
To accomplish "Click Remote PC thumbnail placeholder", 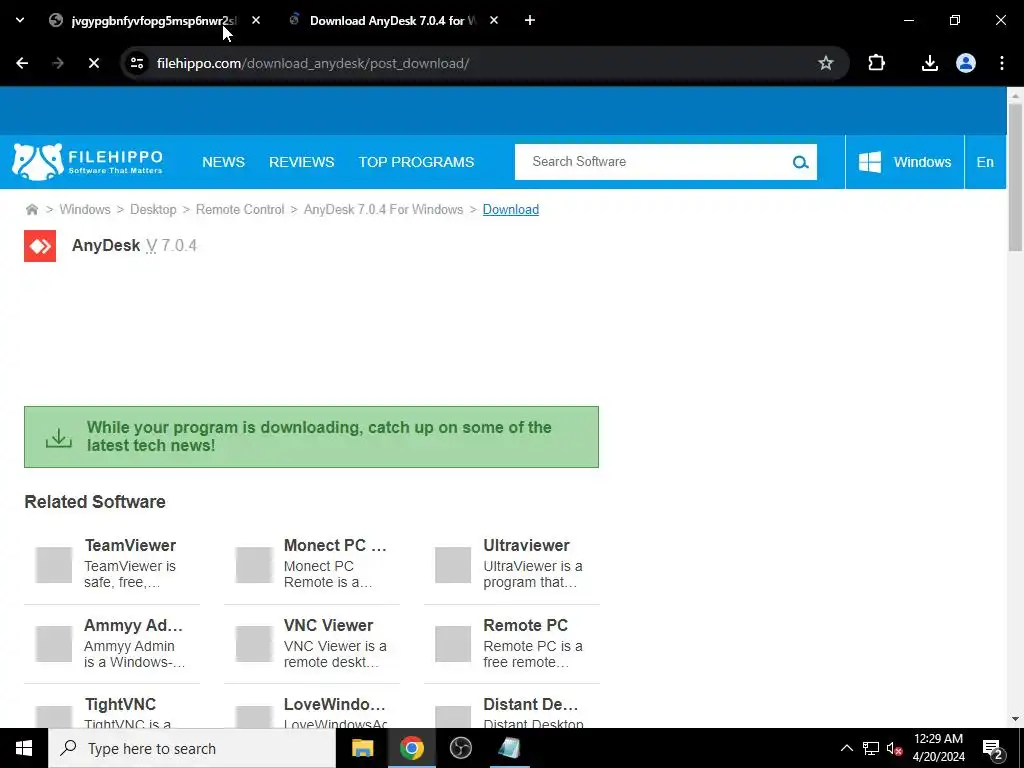I will (x=453, y=644).
